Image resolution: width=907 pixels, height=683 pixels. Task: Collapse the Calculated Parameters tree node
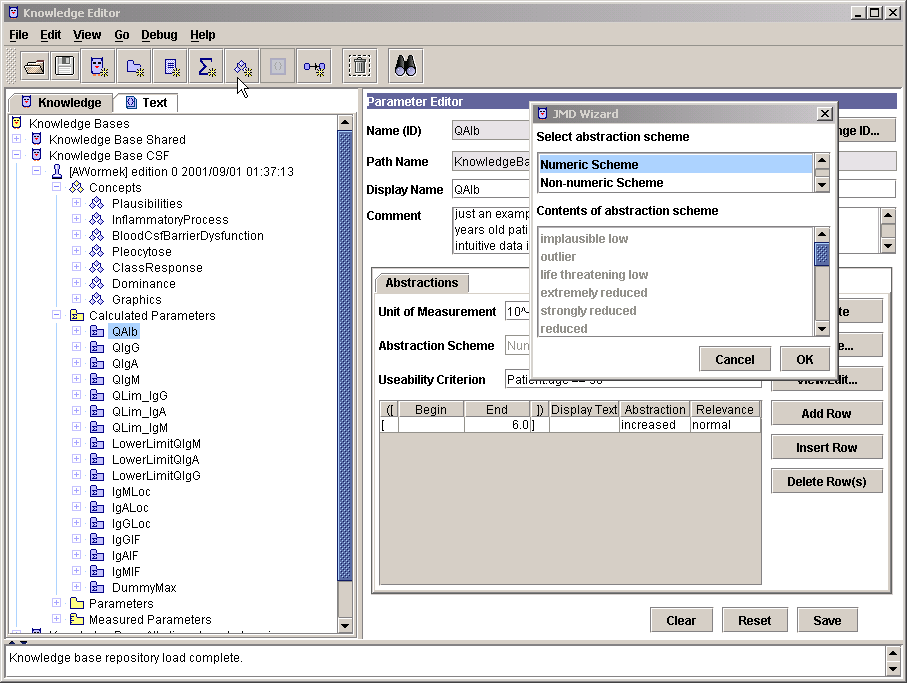click(x=57, y=316)
